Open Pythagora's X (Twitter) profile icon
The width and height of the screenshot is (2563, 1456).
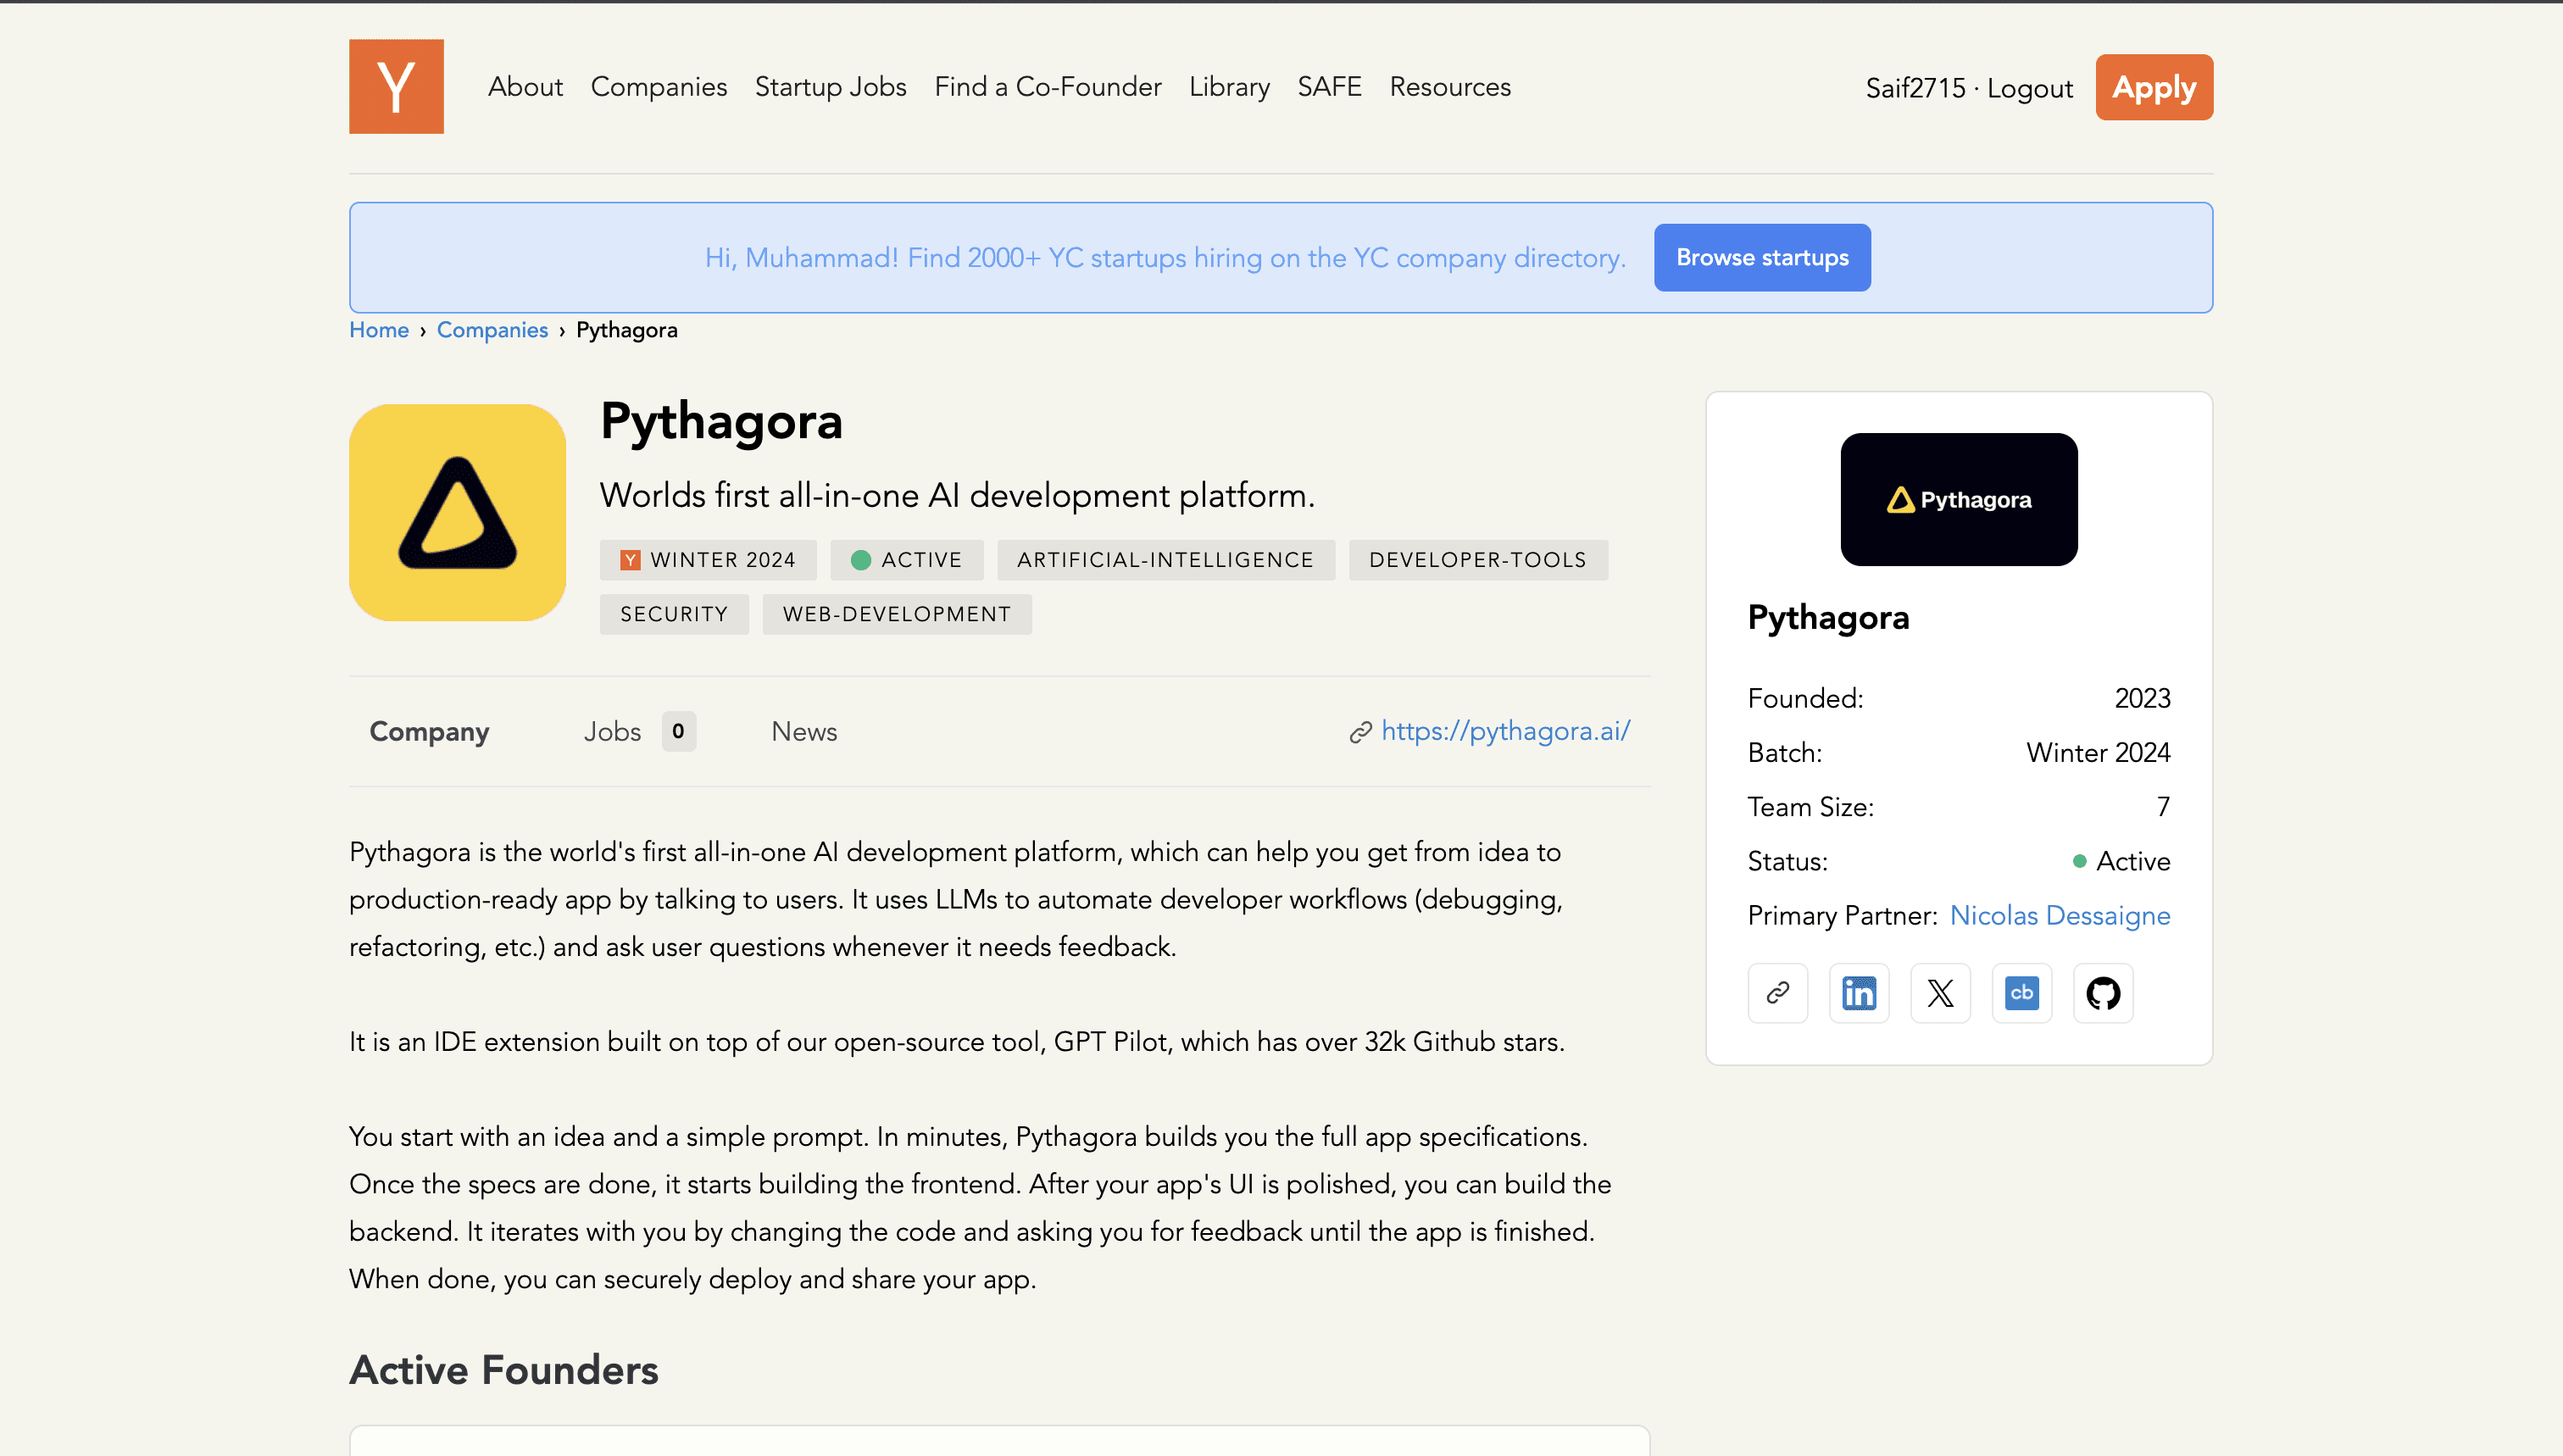tap(1940, 993)
